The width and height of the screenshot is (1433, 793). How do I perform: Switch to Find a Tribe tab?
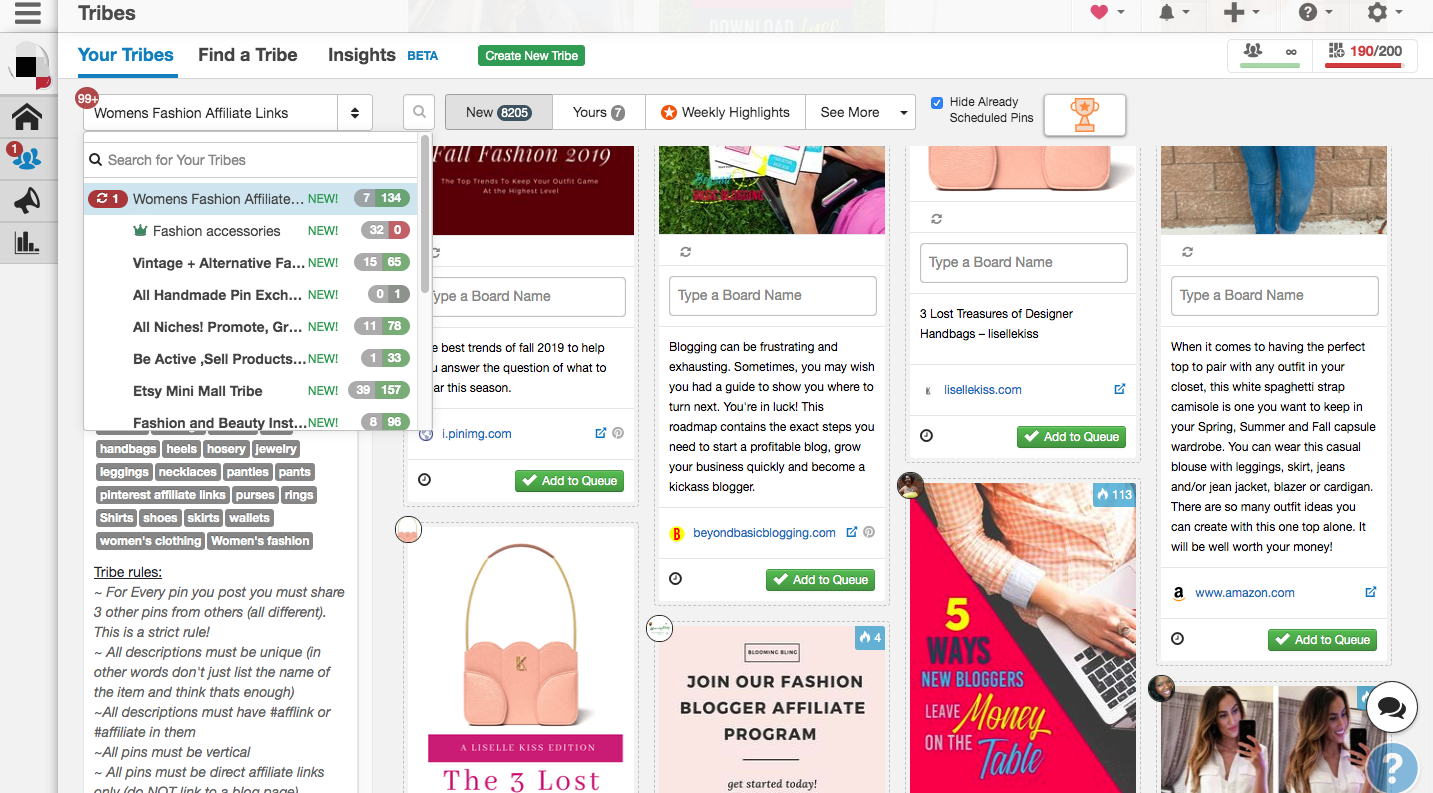click(x=248, y=55)
